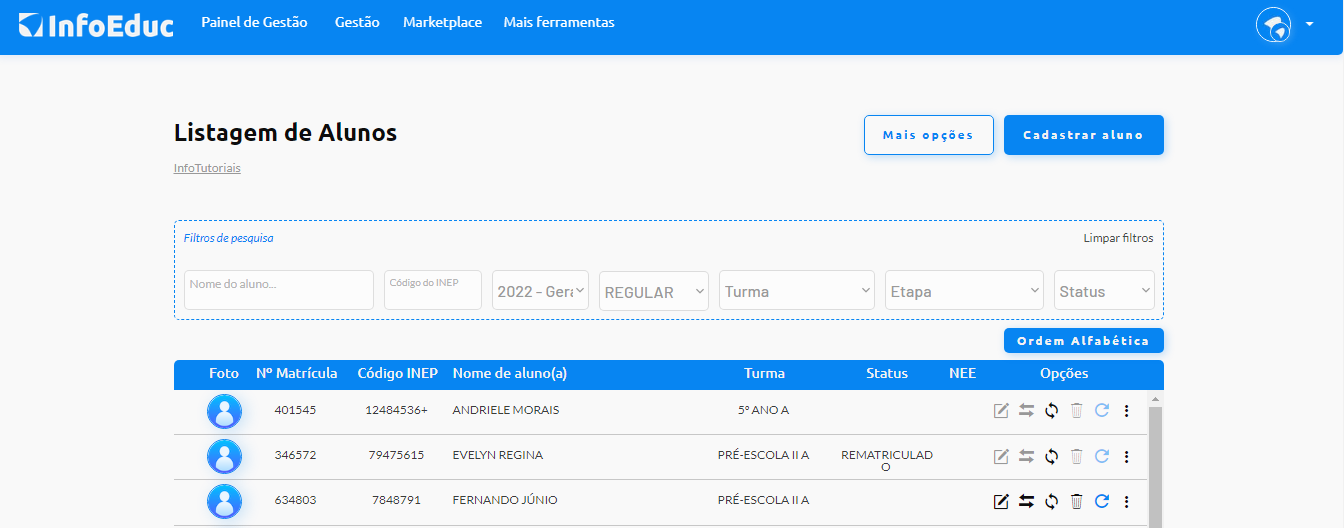
Task: Click sync icon for Fernando Júnio
Action: pos(1051,501)
